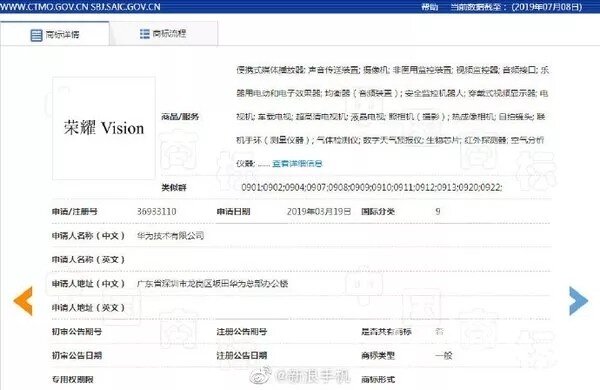Click the 专用权期限 label
The height and width of the screenshot is (390, 600).
pyautogui.click(x=73, y=380)
